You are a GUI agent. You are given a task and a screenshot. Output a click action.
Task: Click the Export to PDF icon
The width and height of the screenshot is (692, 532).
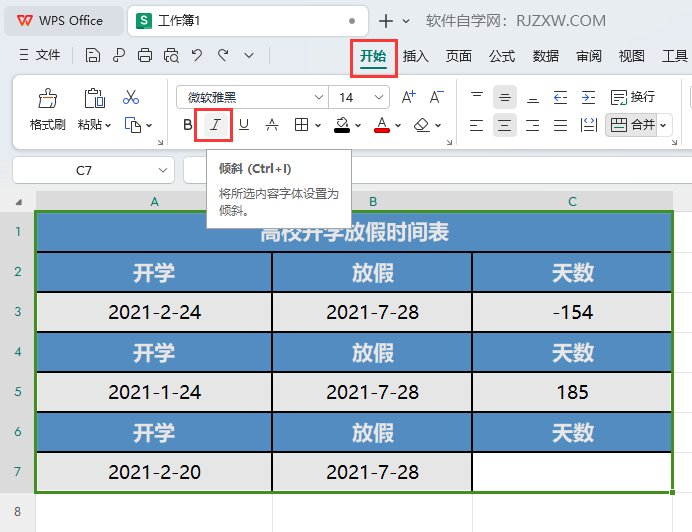119,56
